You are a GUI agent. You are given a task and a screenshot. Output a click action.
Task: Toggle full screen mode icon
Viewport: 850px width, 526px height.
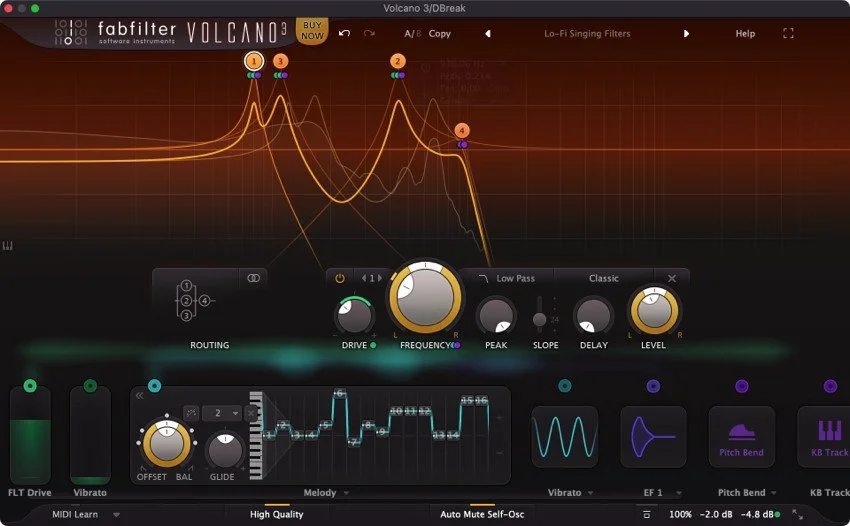click(x=788, y=34)
